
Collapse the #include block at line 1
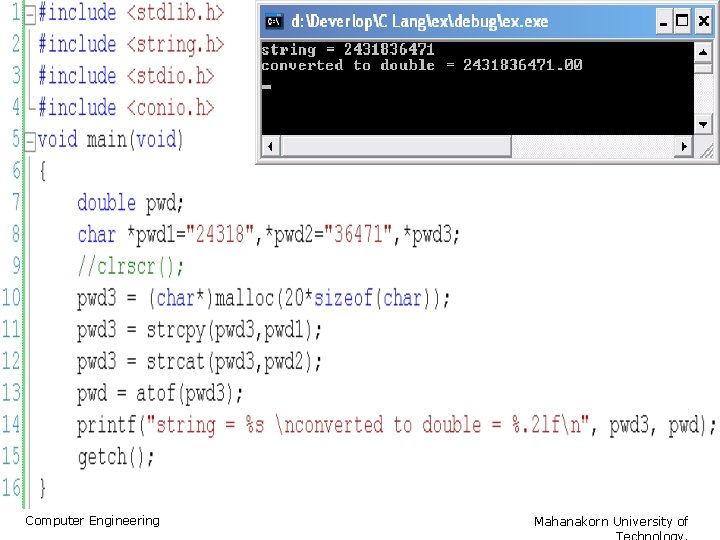(x=29, y=15)
